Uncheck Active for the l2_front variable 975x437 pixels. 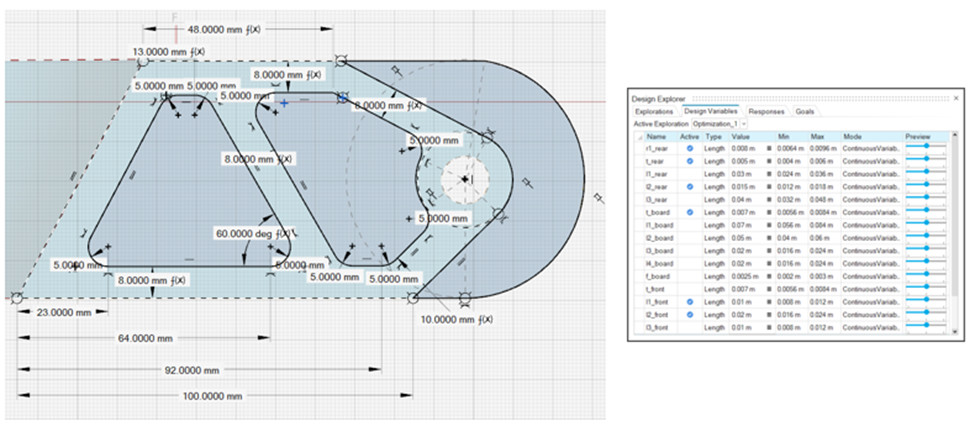coord(689,316)
